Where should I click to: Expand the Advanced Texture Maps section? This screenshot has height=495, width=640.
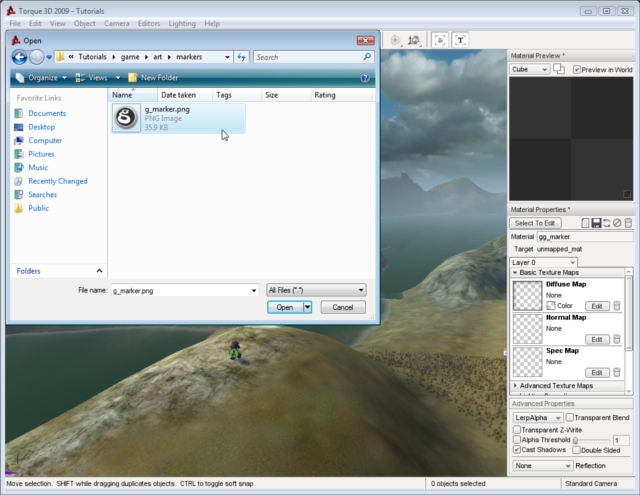[516, 385]
